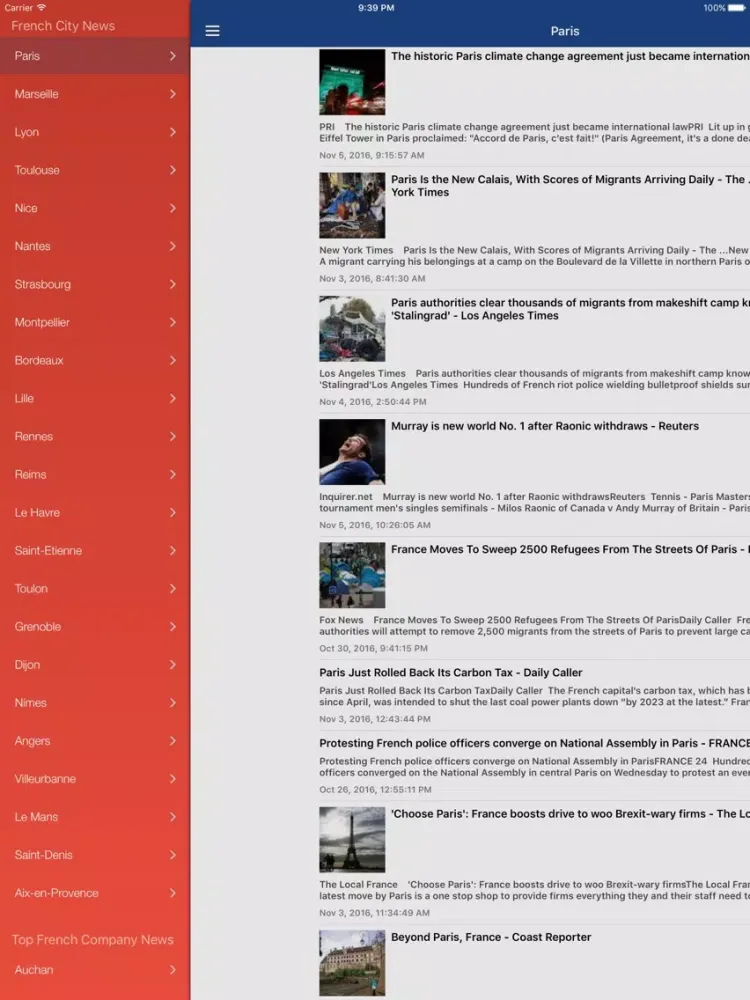
Task: Expand the Bordeaux chevron arrow
Action: pyautogui.click(x=173, y=360)
